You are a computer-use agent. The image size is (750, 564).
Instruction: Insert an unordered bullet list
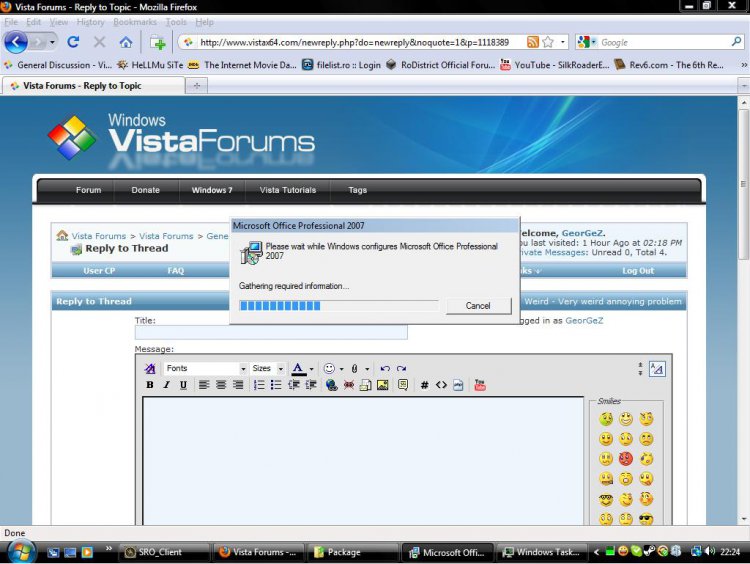pyautogui.click(x=276, y=385)
